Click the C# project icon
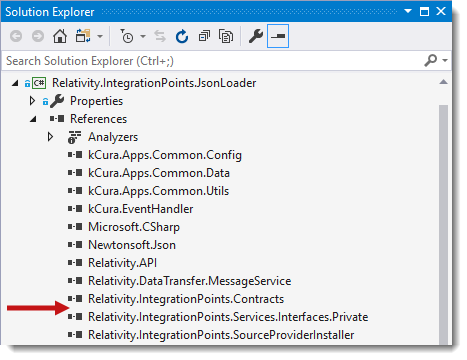 39,83
